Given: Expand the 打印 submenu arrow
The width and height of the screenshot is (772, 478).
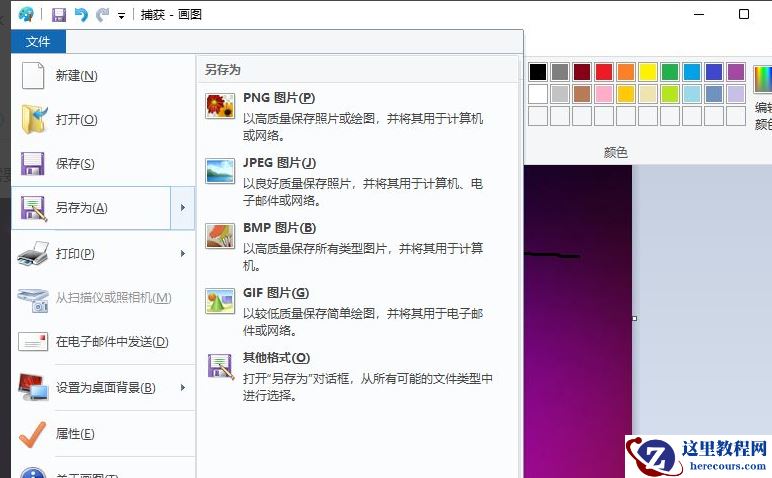Looking at the screenshot, I should click(183, 254).
